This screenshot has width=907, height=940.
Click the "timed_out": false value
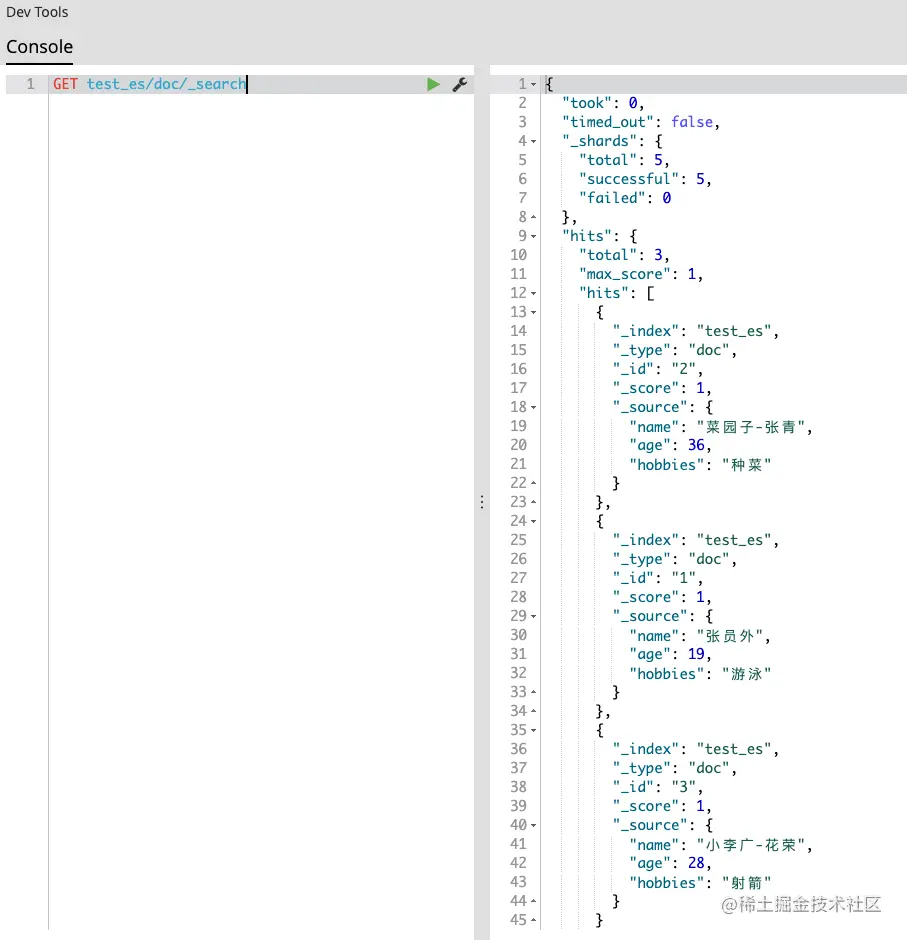tap(692, 122)
